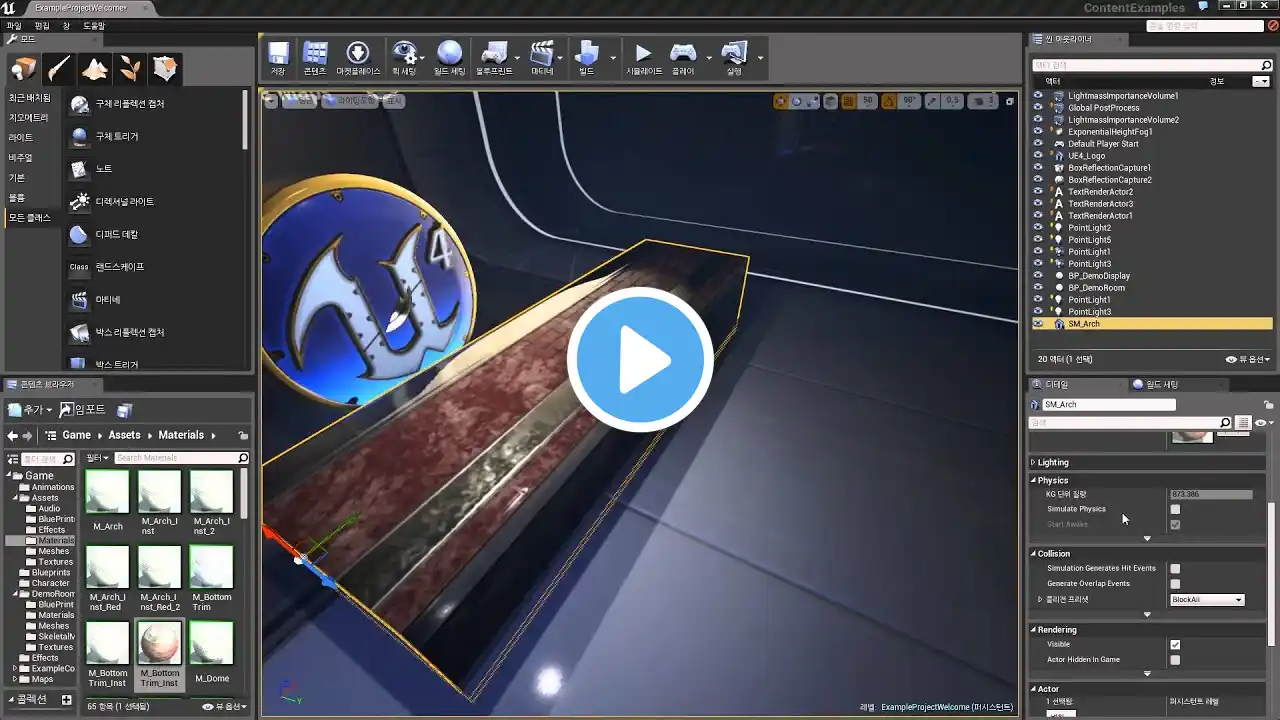Click the Simulate (시뮬레이트) arrow icon
Screen dimensions: 1280x720
(644, 55)
